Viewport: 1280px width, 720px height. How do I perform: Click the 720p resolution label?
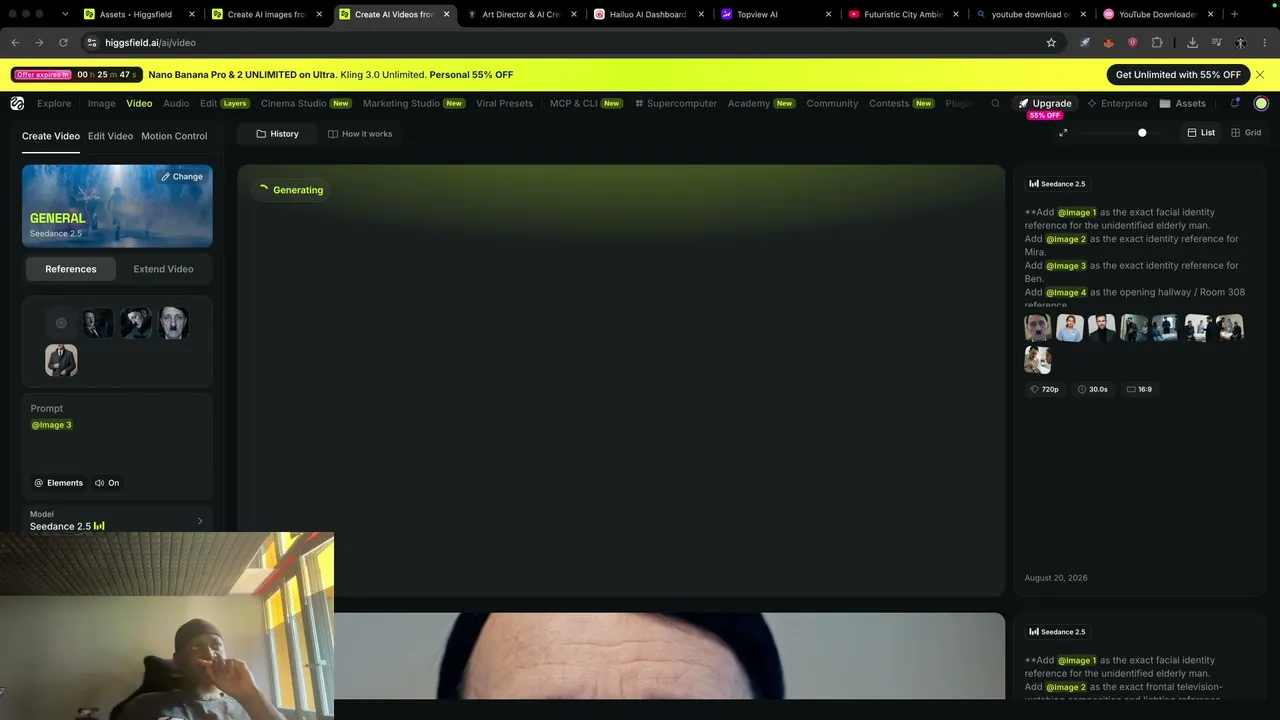point(1045,389)
